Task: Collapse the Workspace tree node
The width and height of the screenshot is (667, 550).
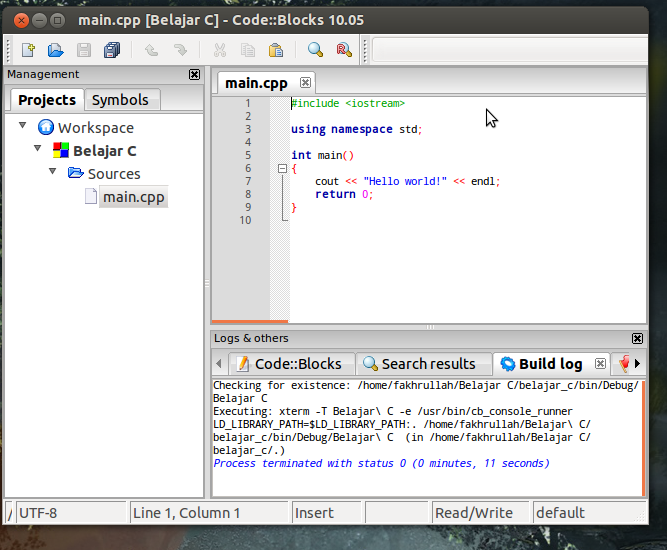Action: point(23,127)
